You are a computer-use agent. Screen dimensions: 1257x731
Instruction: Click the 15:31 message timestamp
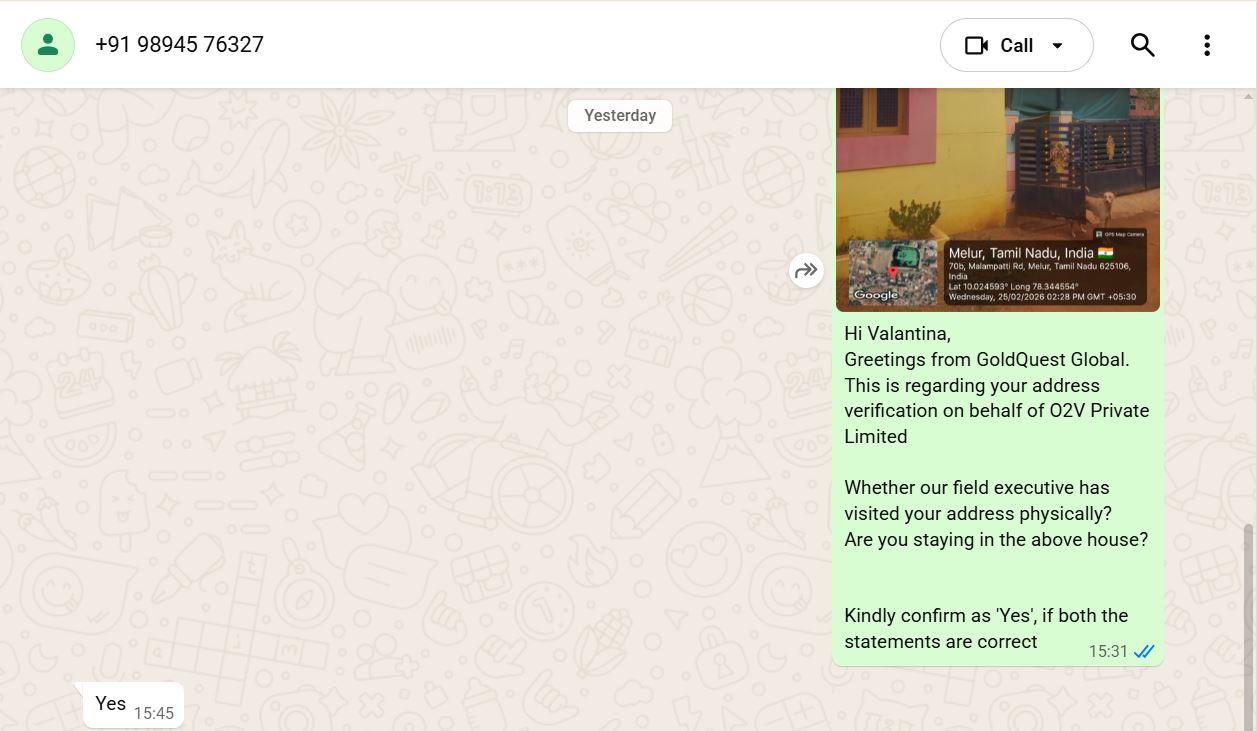(1108, 652)
